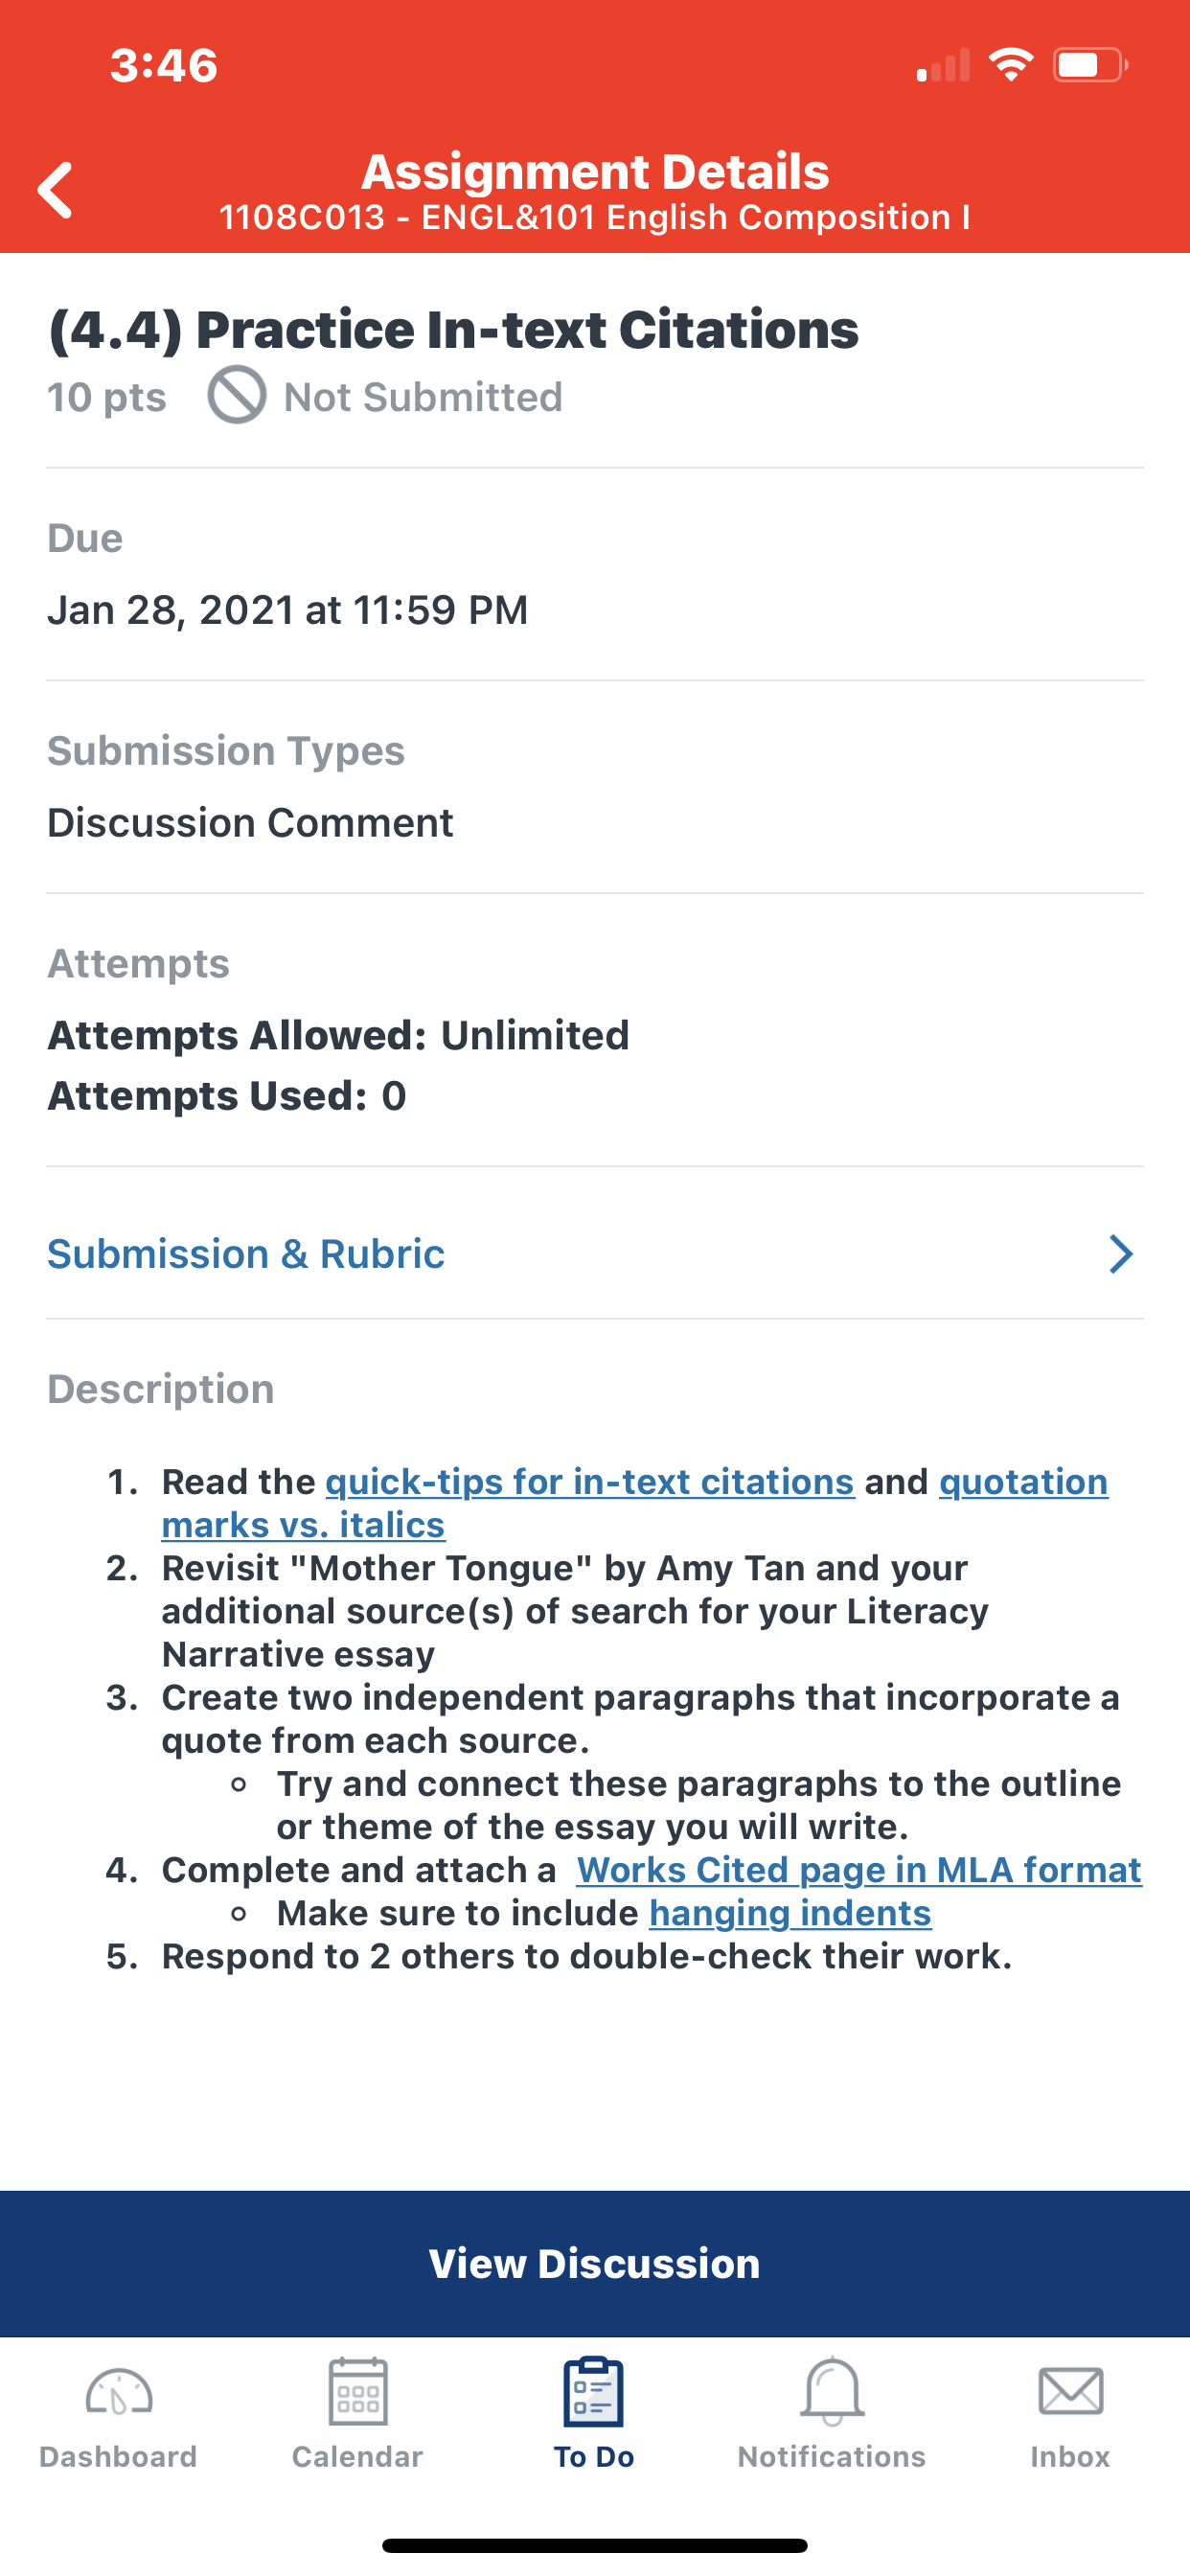Switch to the Calendar tab label
Screen dimensions: 1190x2576
[357, 2457]
